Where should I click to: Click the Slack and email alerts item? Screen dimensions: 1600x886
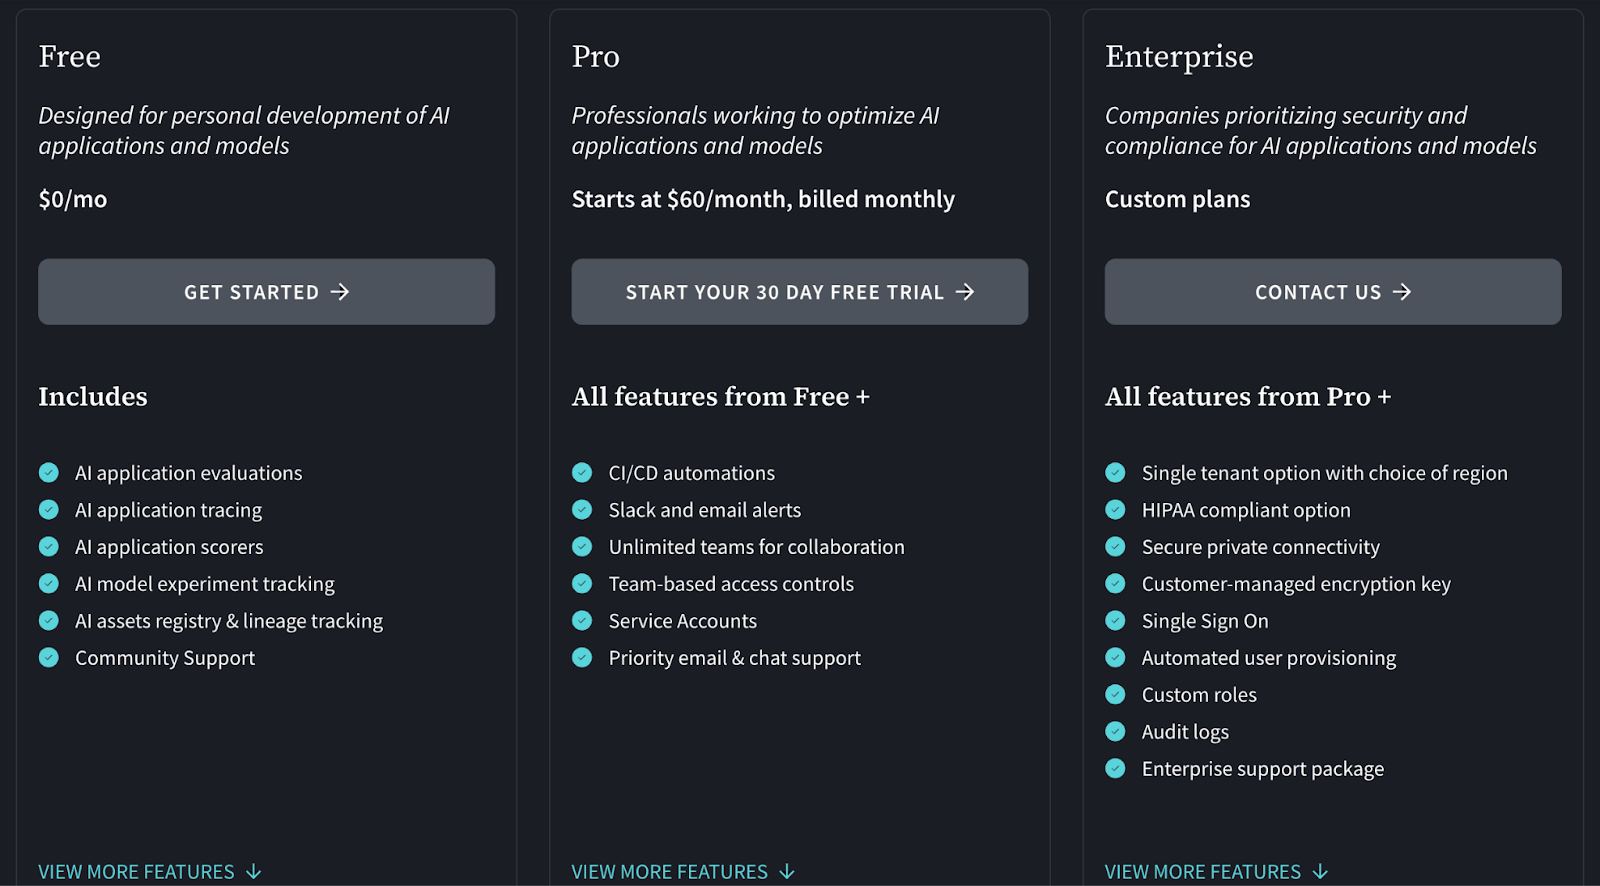tap(704, 510)
